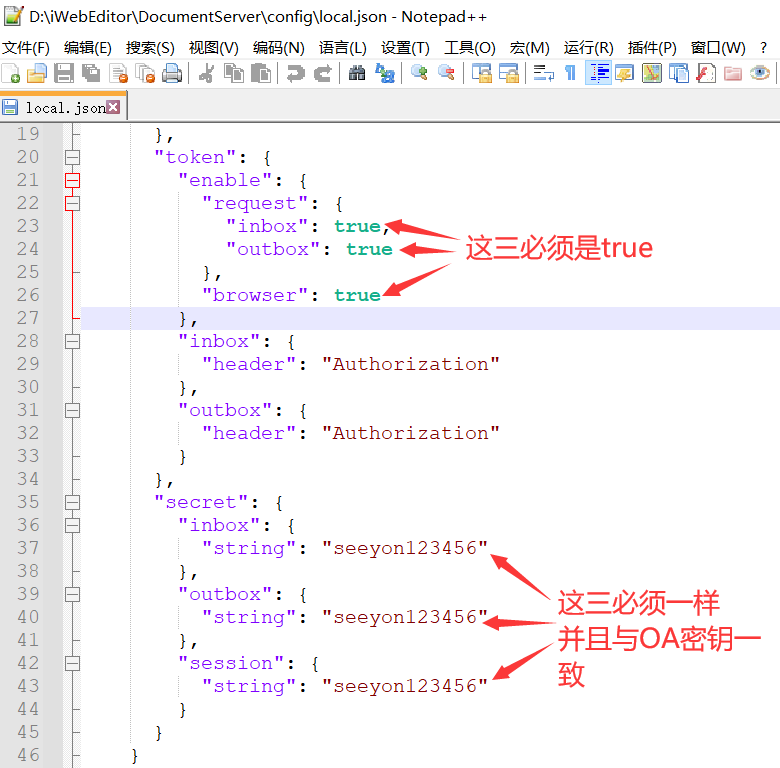Close the current document from the toolbar
The height and width of the screenshot is (768, 780).
pos(118,73)
